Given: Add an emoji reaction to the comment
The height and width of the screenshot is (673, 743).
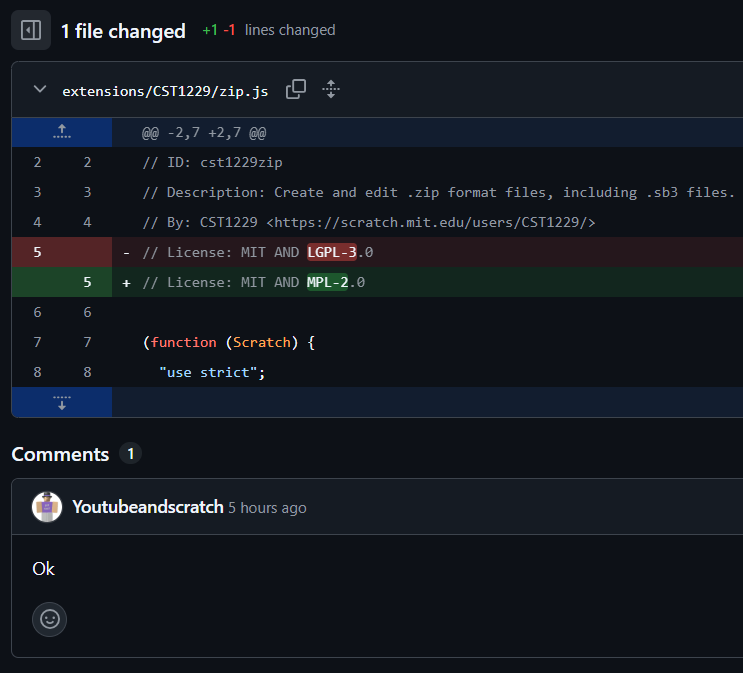Looking at the screenshot, I should [49, 619].
